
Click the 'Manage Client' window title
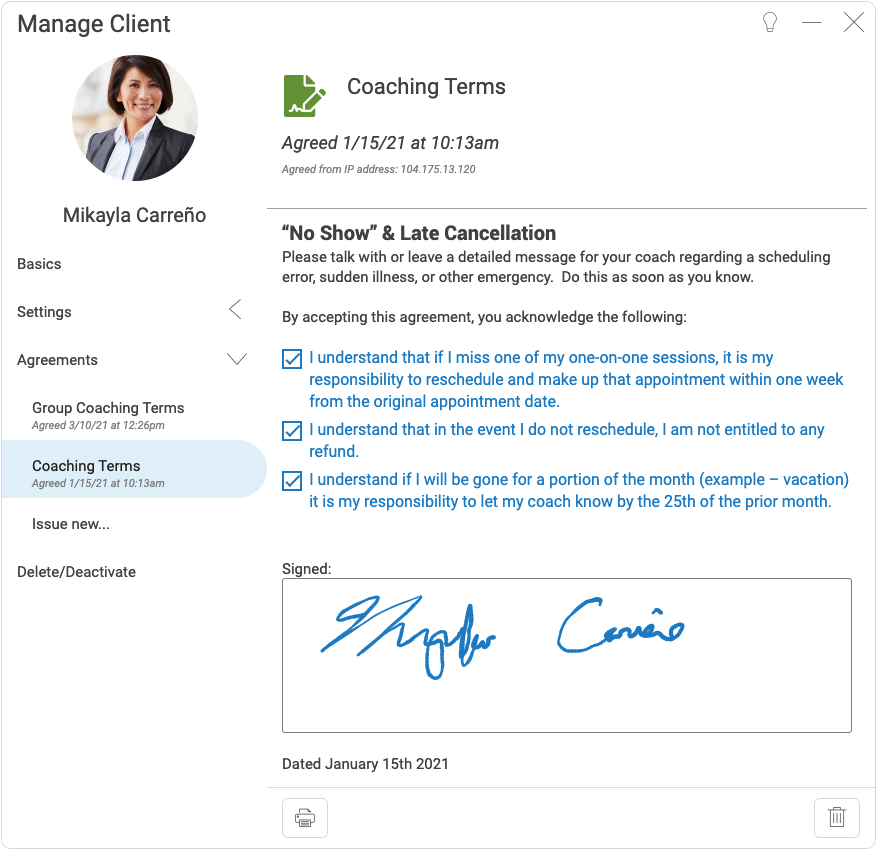[x=94, y=24]
